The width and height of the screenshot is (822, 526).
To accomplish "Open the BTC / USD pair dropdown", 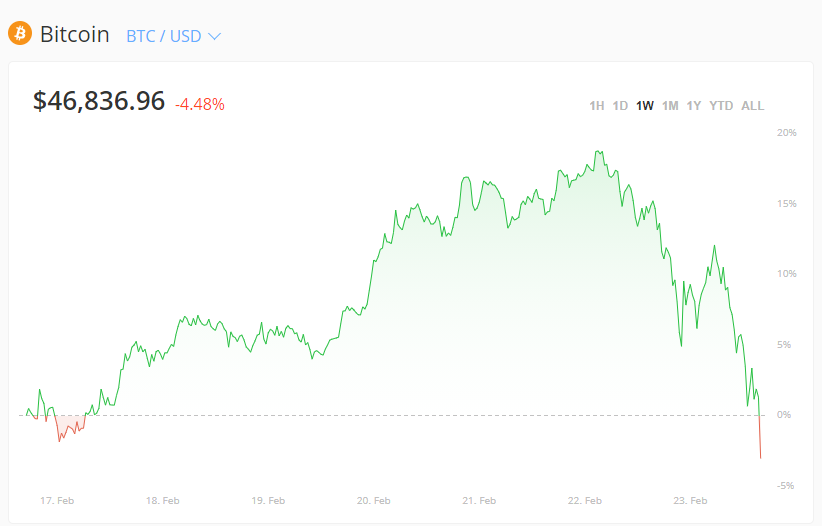I will pyautogui.click(x=163, y=36).
